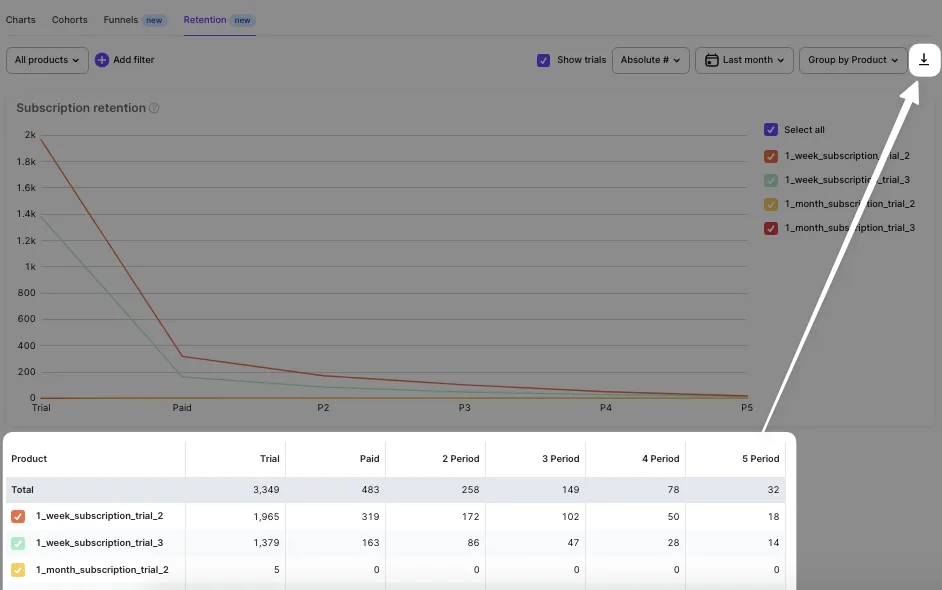The height and width of the screenshot is (590, 942).
Task: Click the plus icon for Add filter
Action: pos(102,60)
